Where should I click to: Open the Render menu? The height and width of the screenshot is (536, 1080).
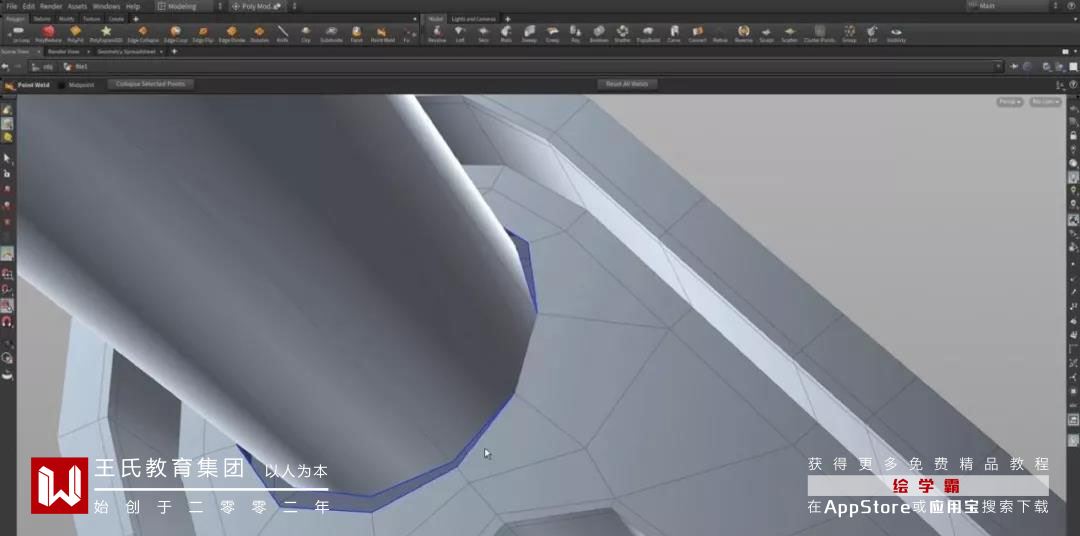51,6
